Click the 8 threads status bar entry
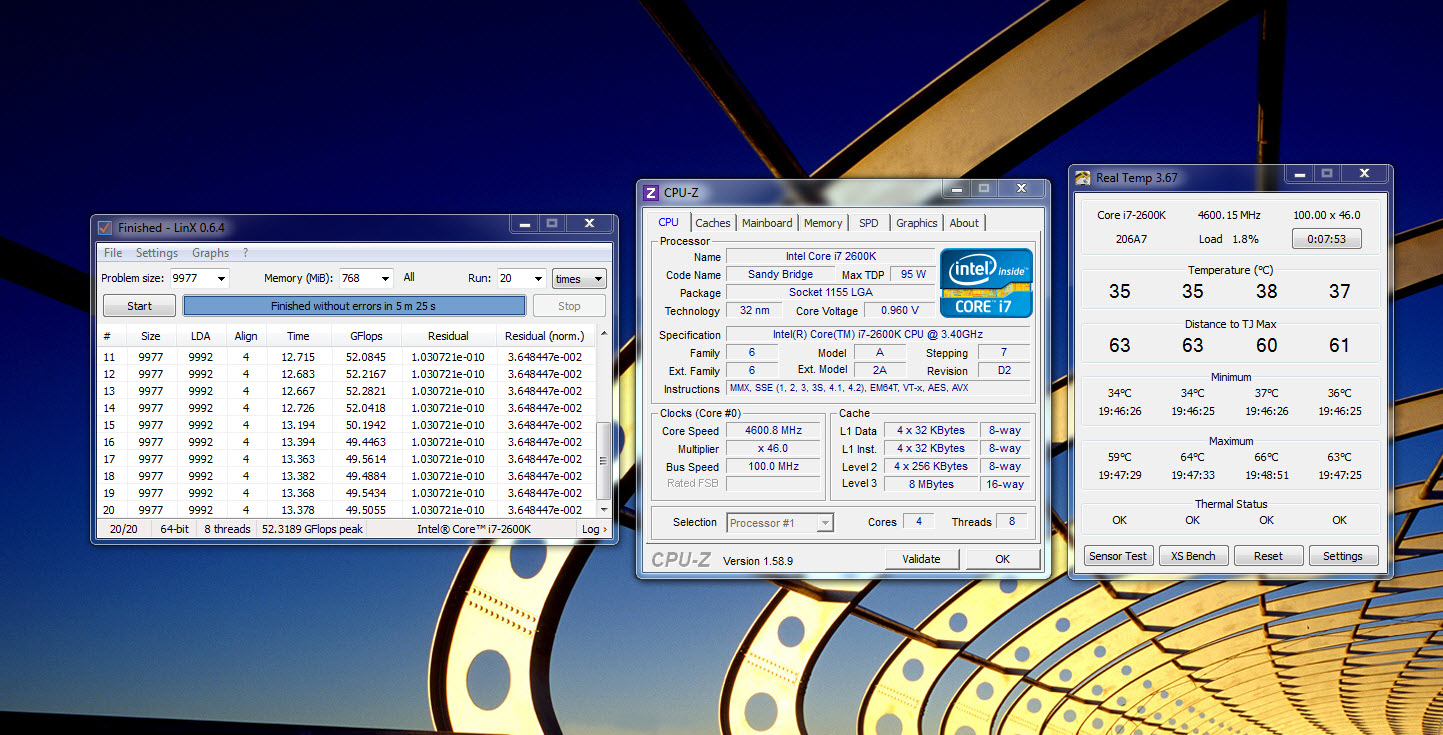The image size is (1443, 735). click(x=227, y=529)
